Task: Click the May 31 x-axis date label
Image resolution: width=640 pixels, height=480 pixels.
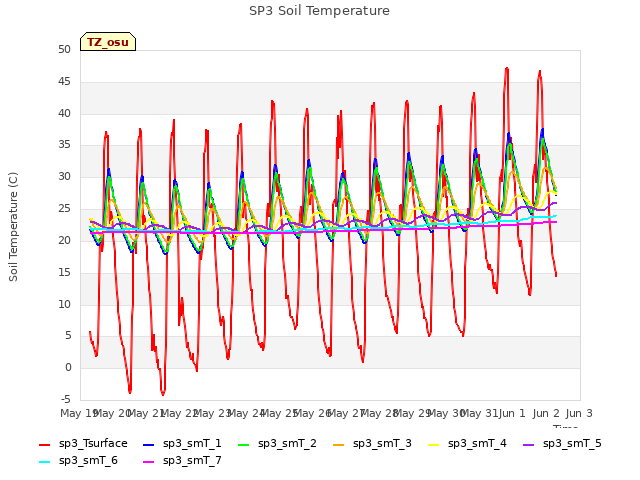Action: click(x=479, y=413)
